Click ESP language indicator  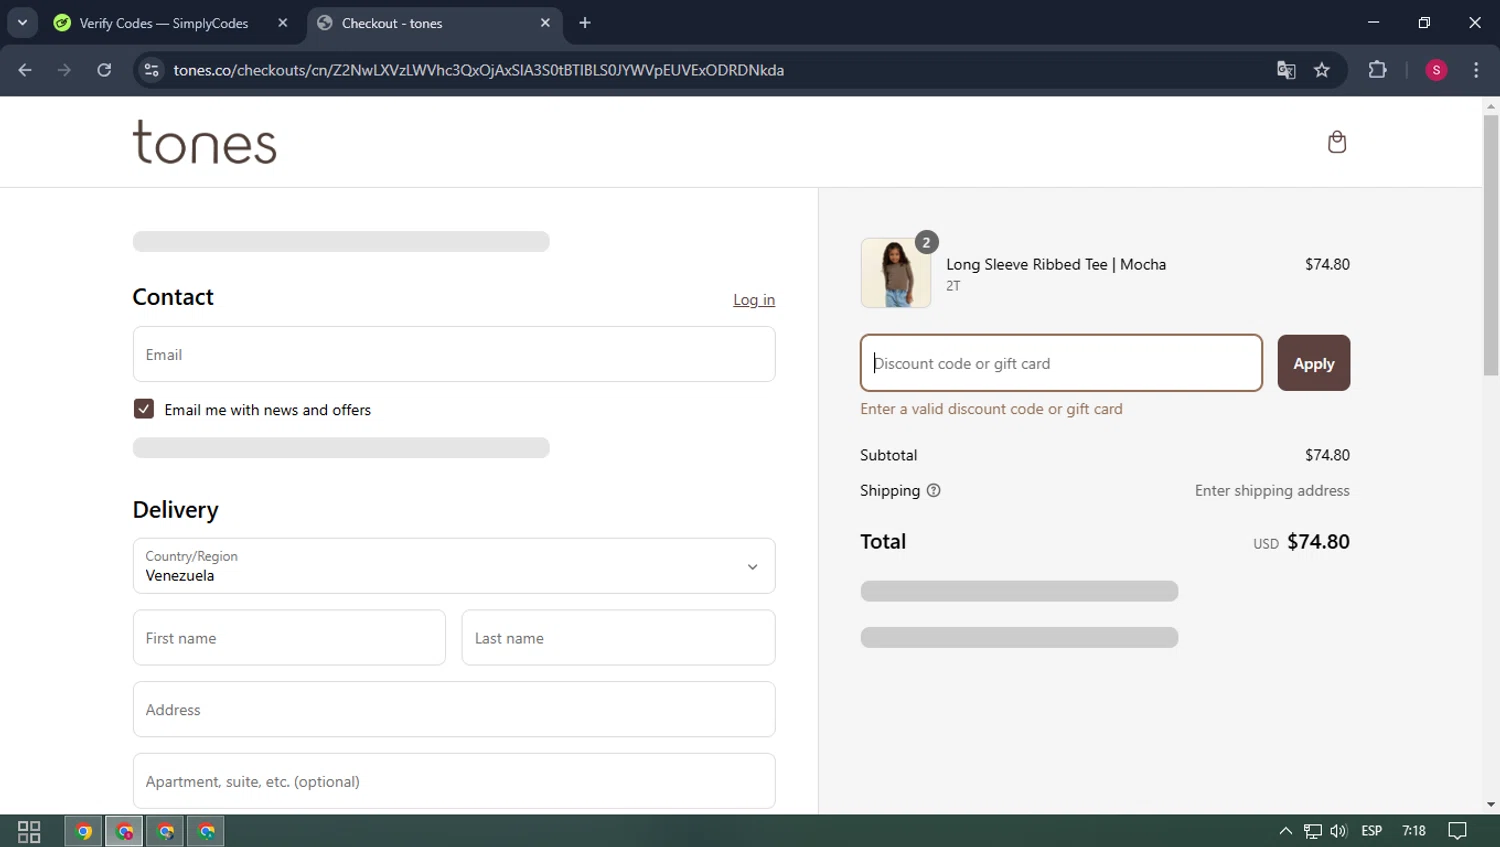pyautogui.click(x=1372, y=831)
